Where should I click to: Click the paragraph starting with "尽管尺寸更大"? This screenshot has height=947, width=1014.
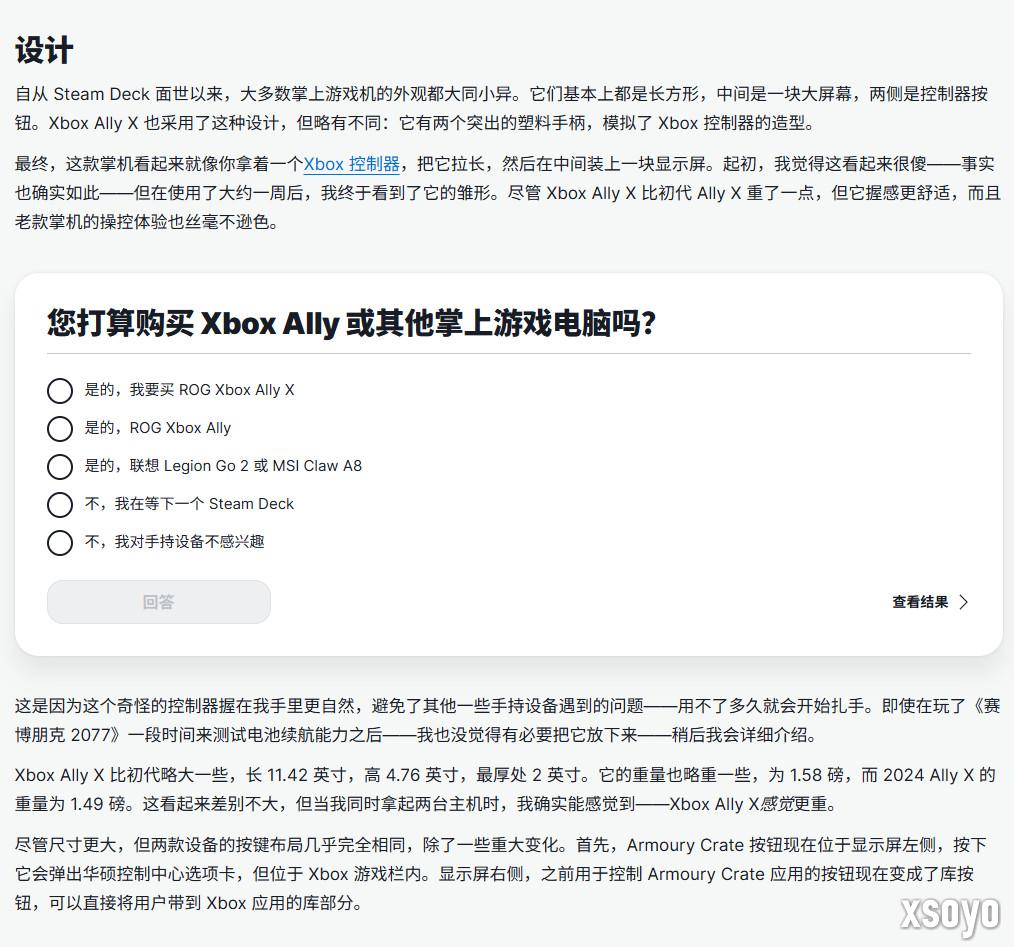tap(500, 873)
